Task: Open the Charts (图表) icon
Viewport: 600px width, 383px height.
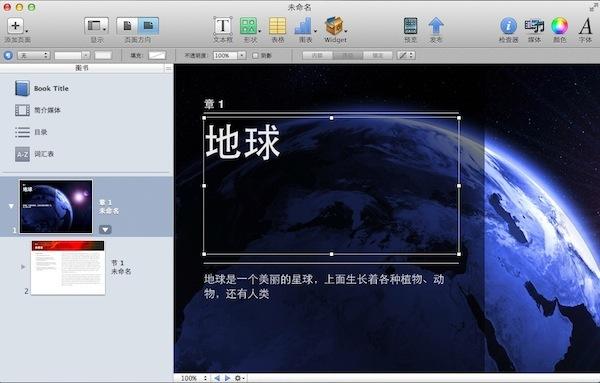Action: (x=303, y=26)
